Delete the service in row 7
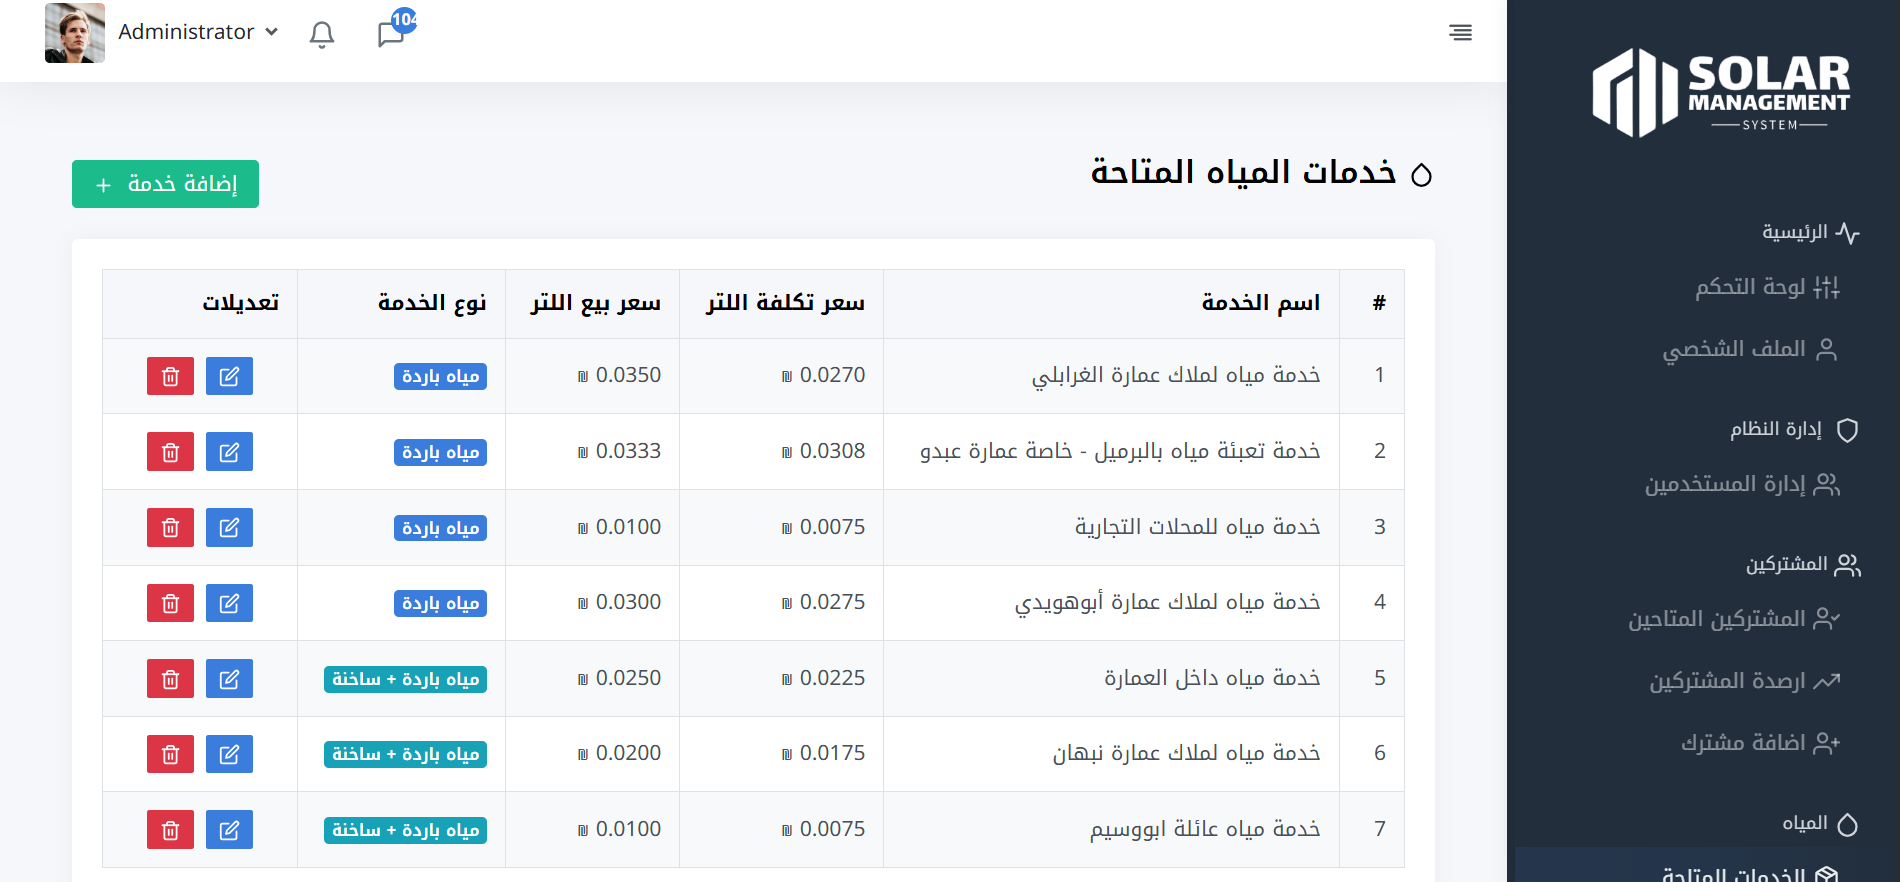 pyautogui.click(x=170, y=830)
